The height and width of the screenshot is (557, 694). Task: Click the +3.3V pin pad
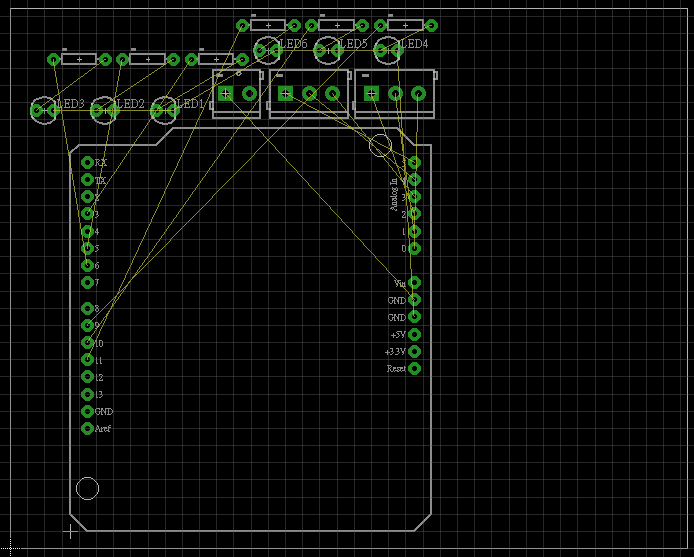click(x=415, y=352)
